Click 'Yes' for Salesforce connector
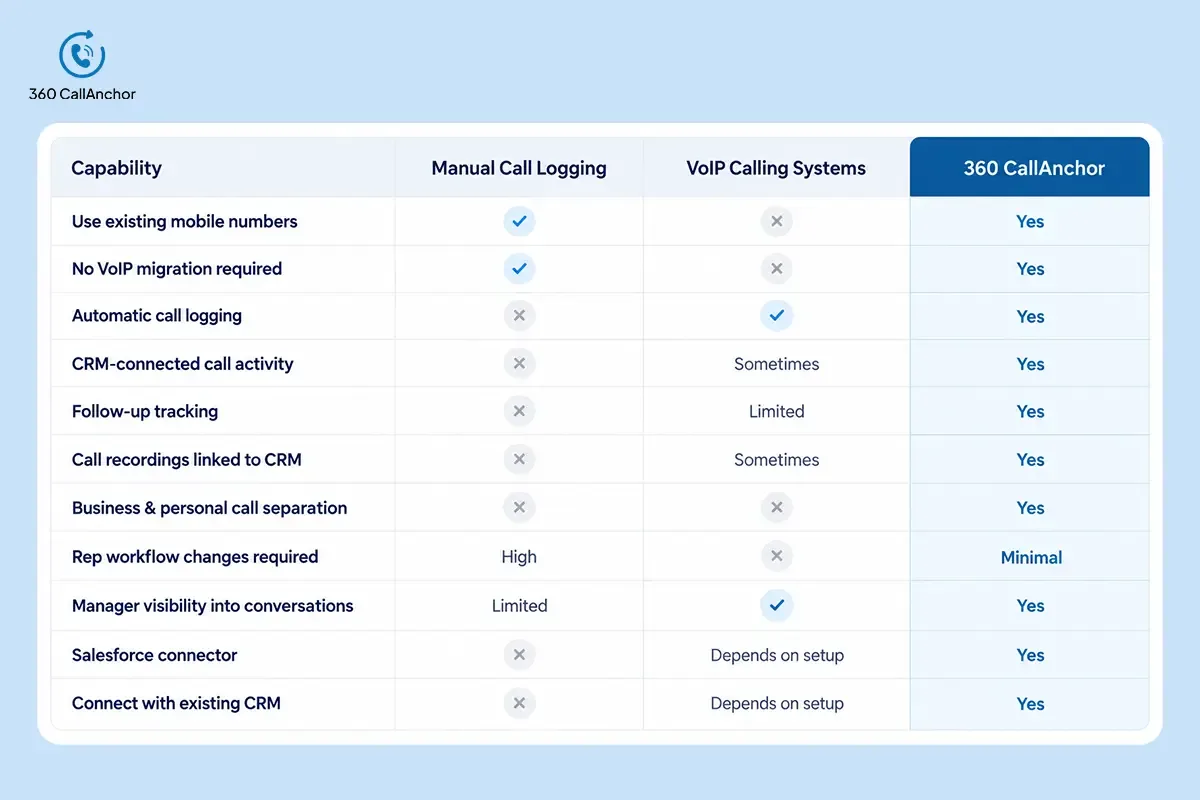 1030,655
